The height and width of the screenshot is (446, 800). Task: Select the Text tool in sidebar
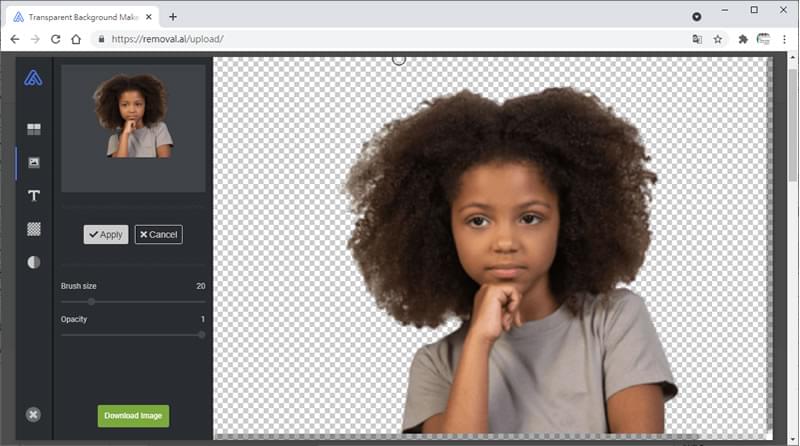click(x=34, y=196)
